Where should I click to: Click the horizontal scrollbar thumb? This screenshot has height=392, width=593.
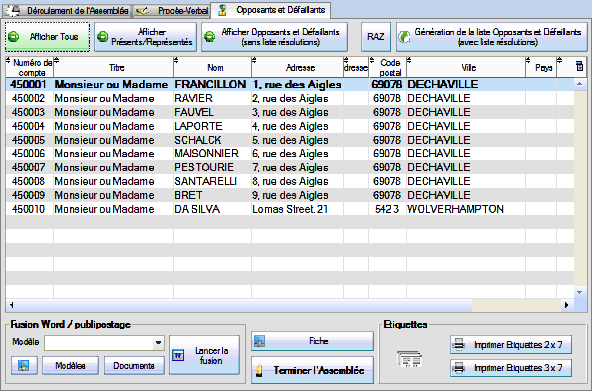244,305
